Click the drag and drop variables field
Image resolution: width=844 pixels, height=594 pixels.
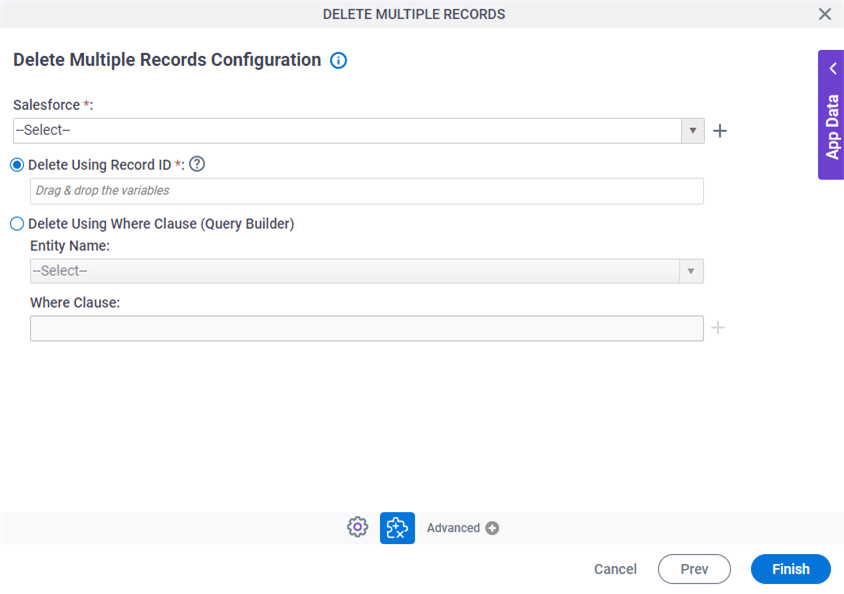[366, 191]
